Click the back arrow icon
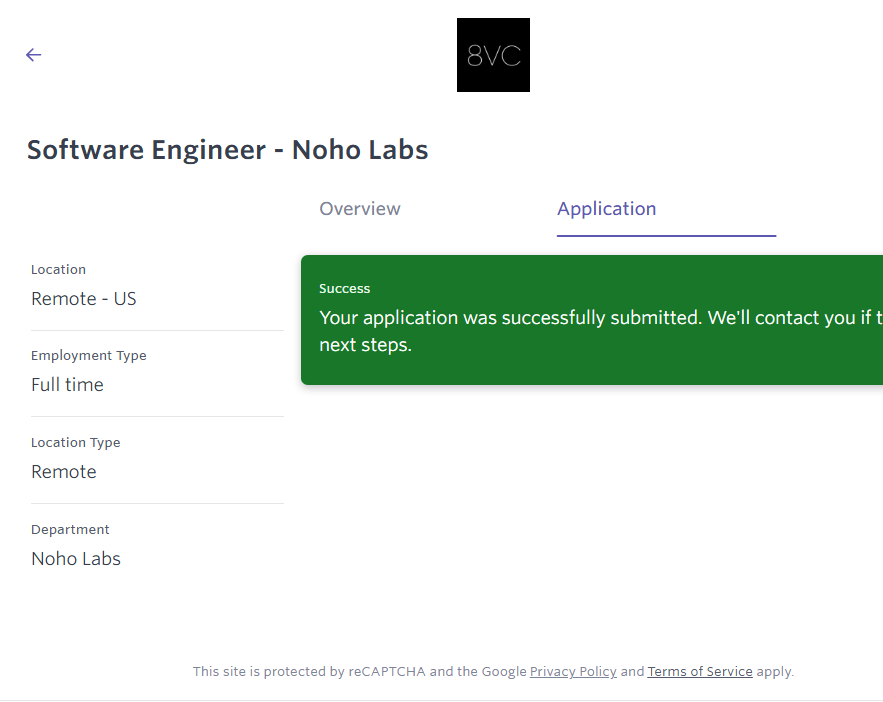This screenshot has width=883, height=702. tap(34, 55)
